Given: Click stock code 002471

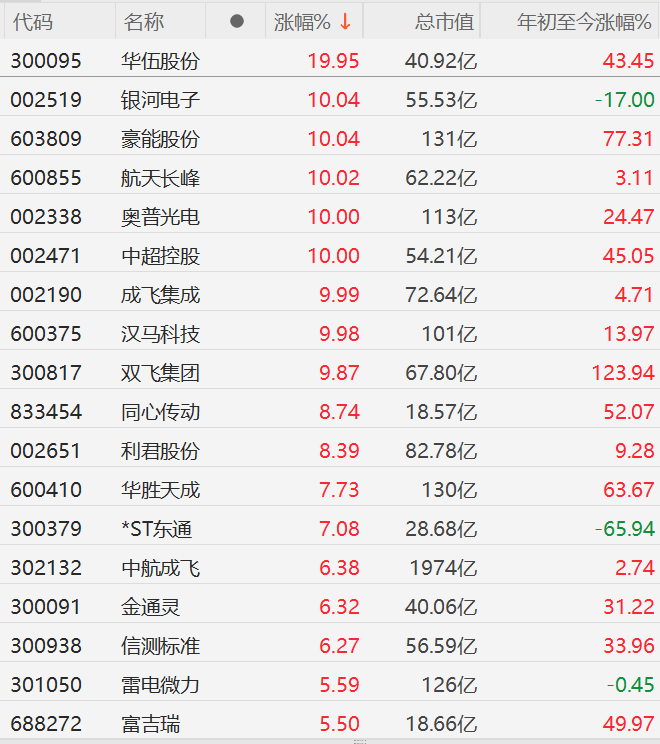Looking at the screenshot, I should (x=46, y=256).
